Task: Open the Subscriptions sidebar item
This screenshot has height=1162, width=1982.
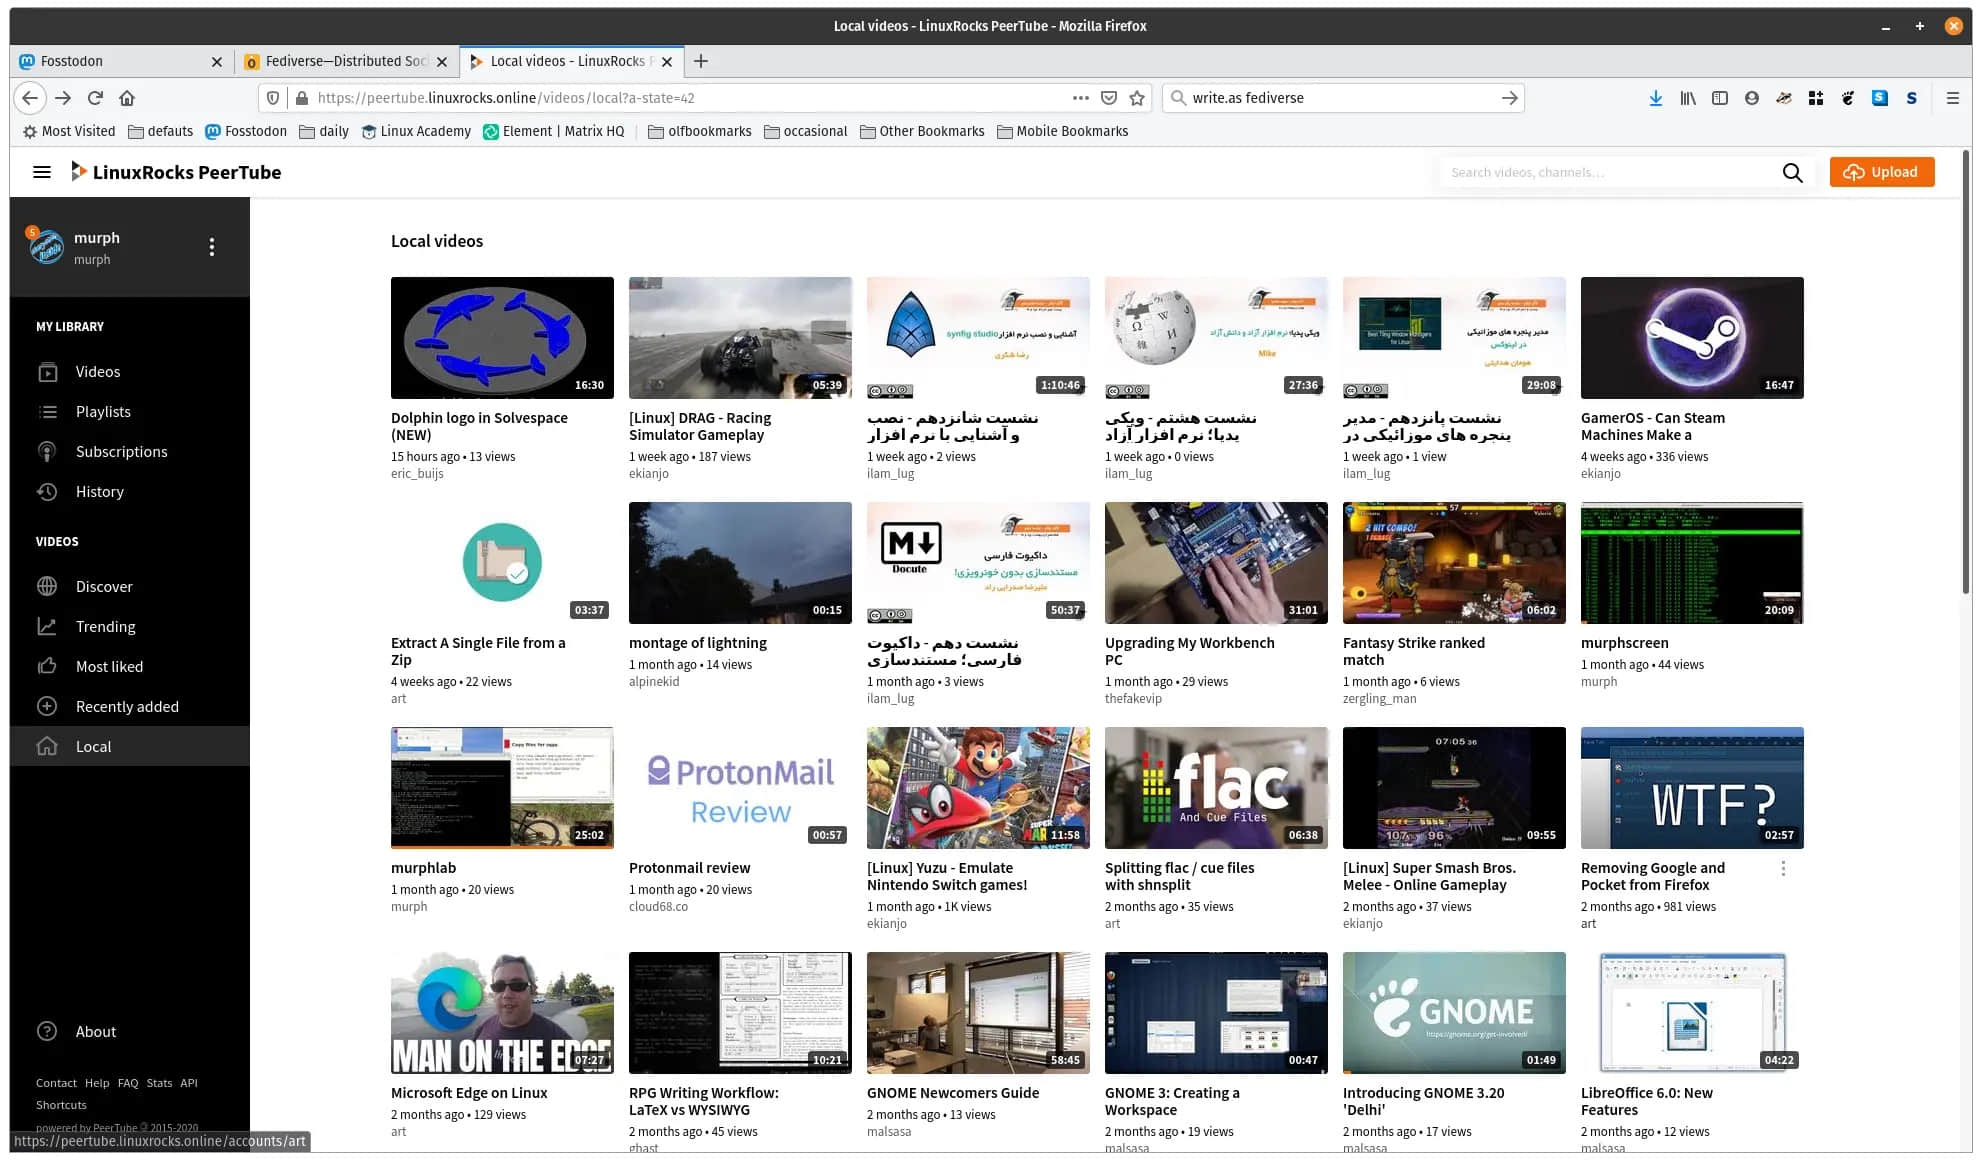Action: 122,451
